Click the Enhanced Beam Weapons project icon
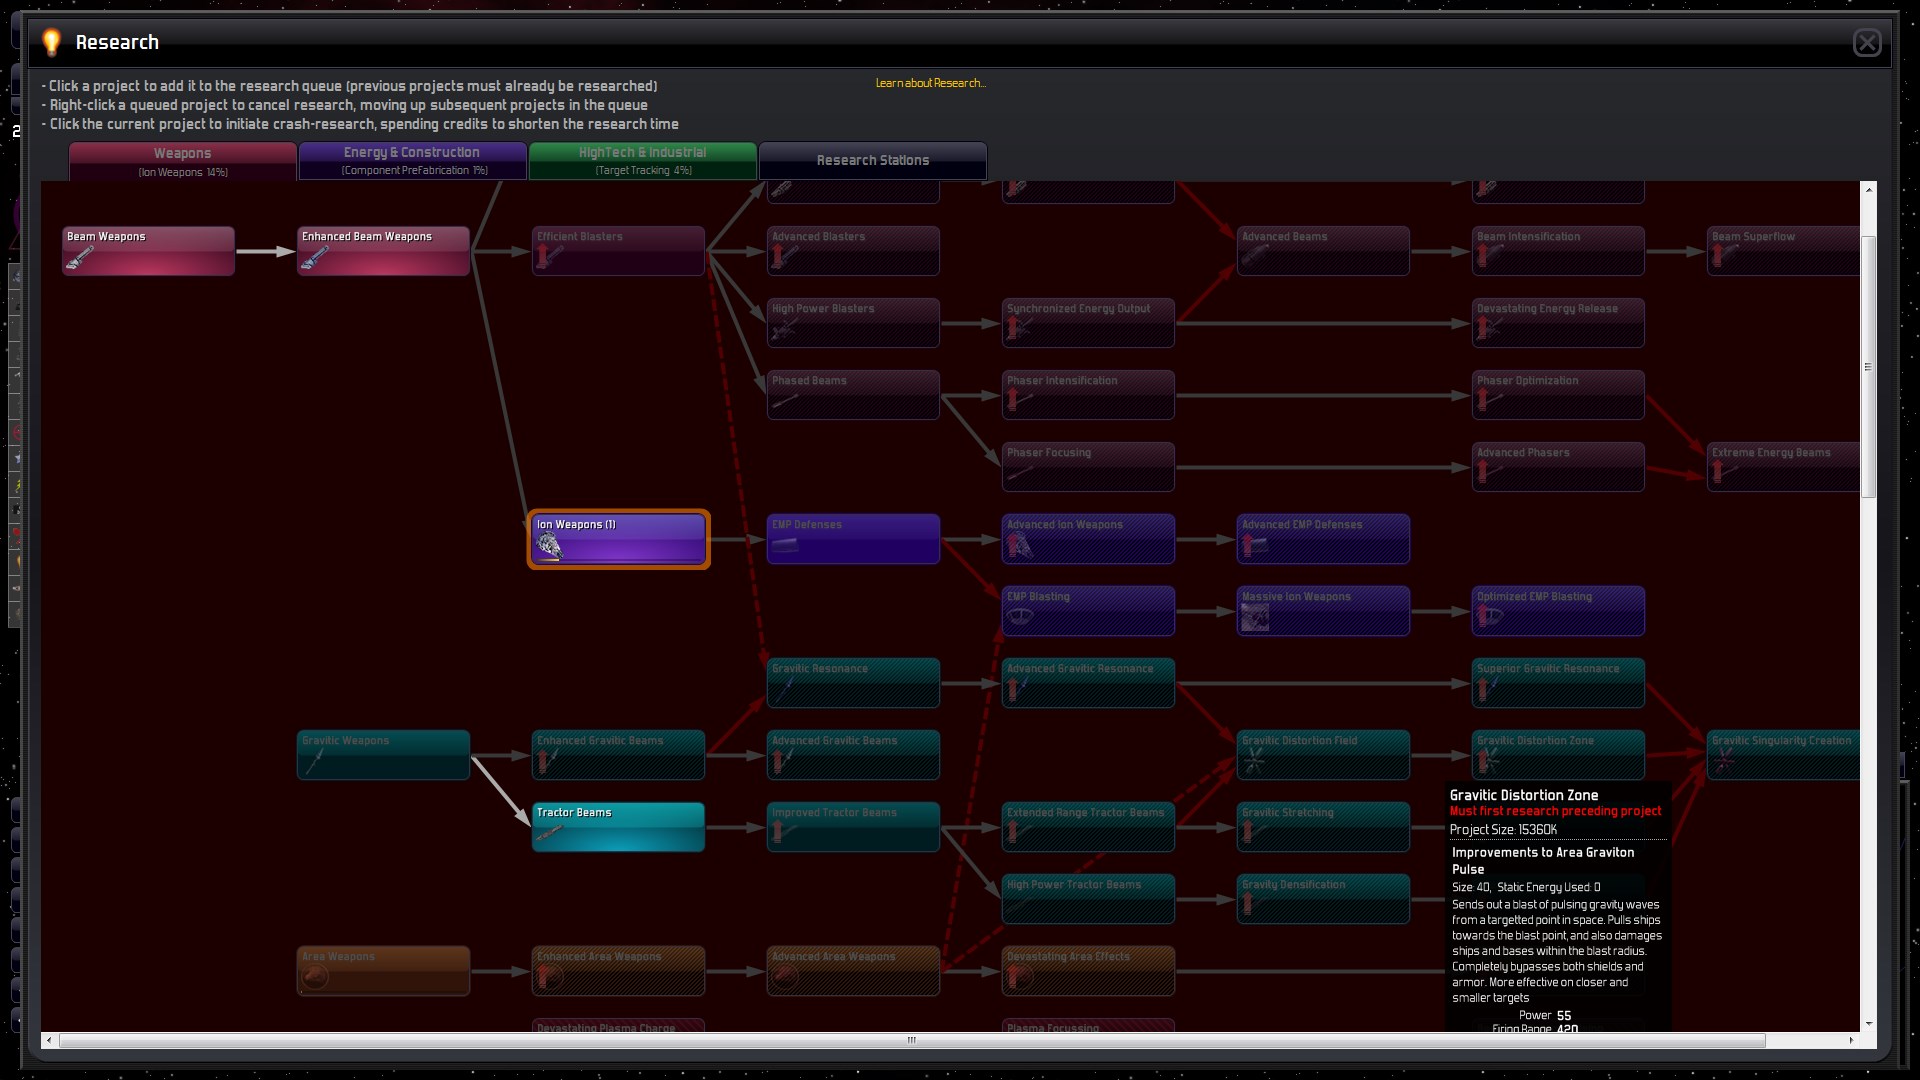The width and height of the screenshot is (1920, 1080). coord(314,259)
